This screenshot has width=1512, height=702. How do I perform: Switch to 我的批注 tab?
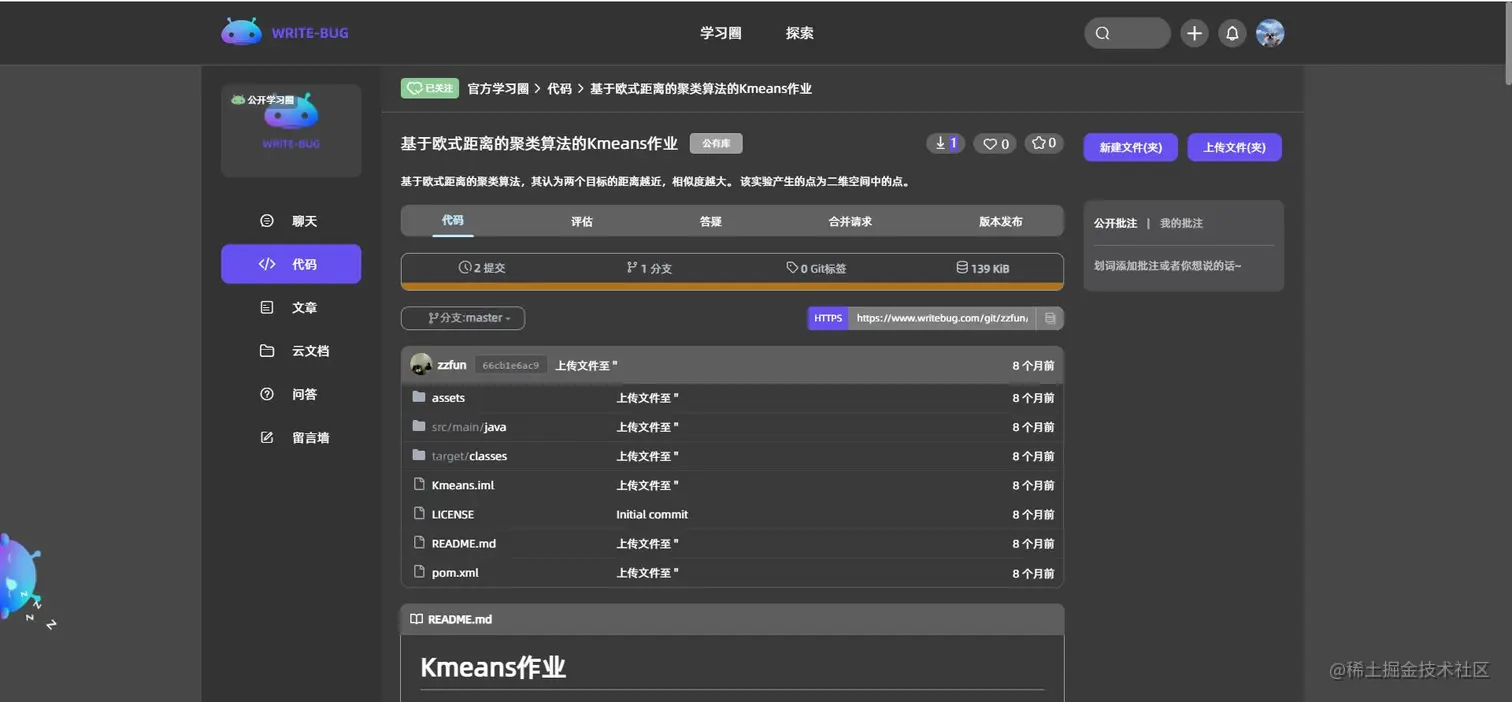(x=1181, y=223)
